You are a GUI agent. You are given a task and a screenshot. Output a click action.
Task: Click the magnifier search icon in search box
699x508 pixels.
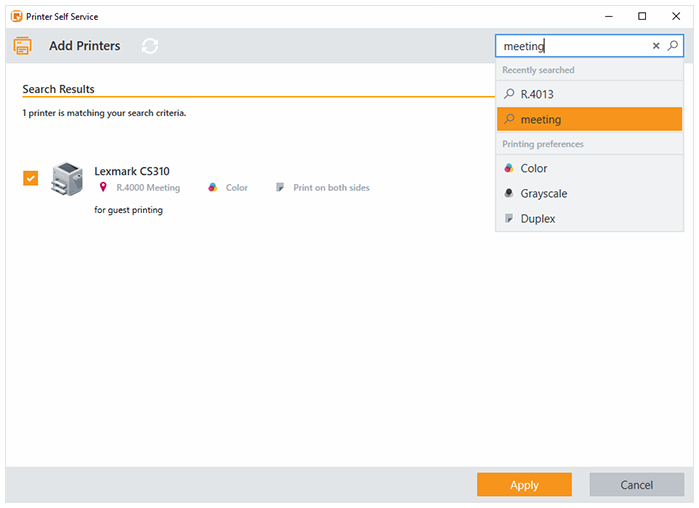point(673,45)
